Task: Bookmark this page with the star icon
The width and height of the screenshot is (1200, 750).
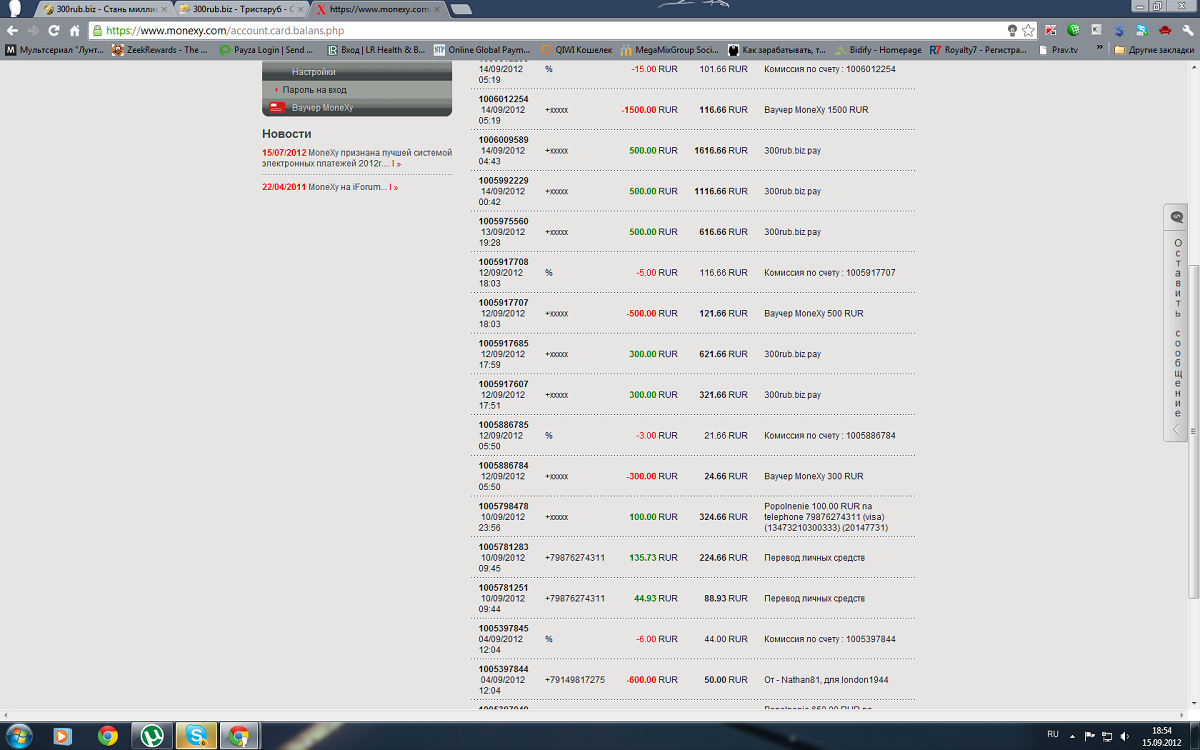Action: pyautogui.click(x=1028, y=30)
